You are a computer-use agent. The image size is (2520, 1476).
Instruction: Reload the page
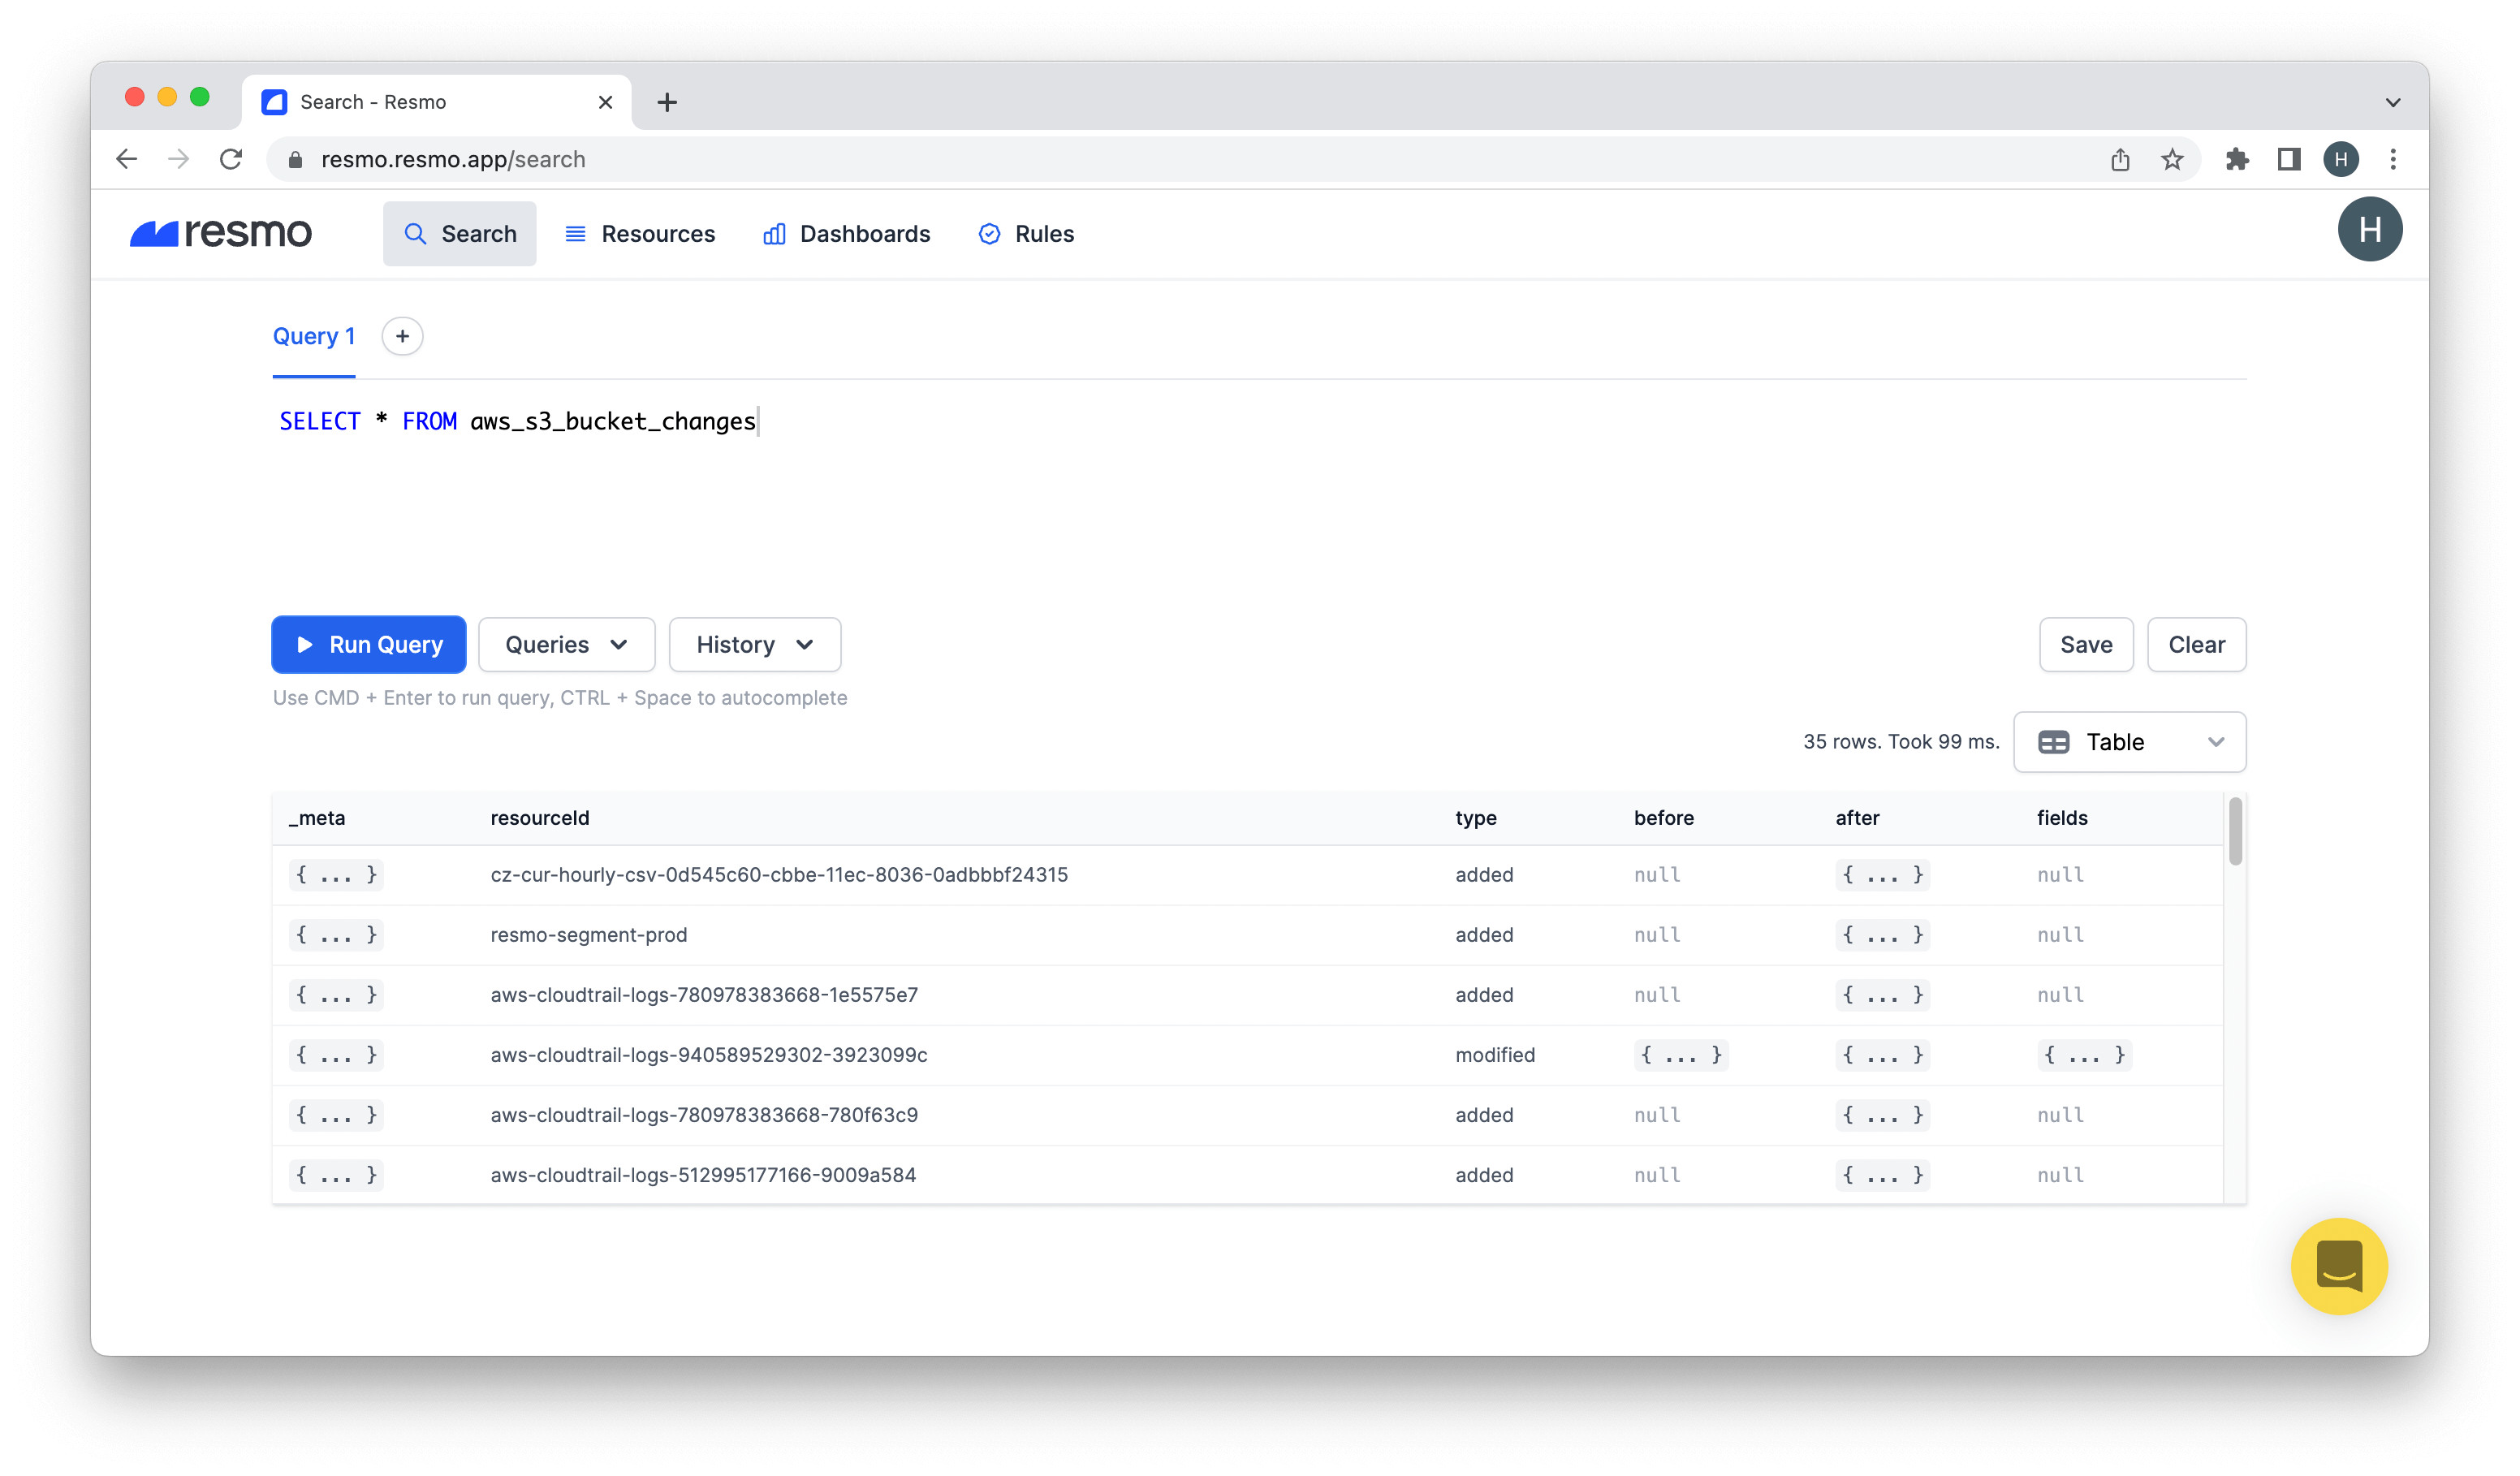pos(231,159)
